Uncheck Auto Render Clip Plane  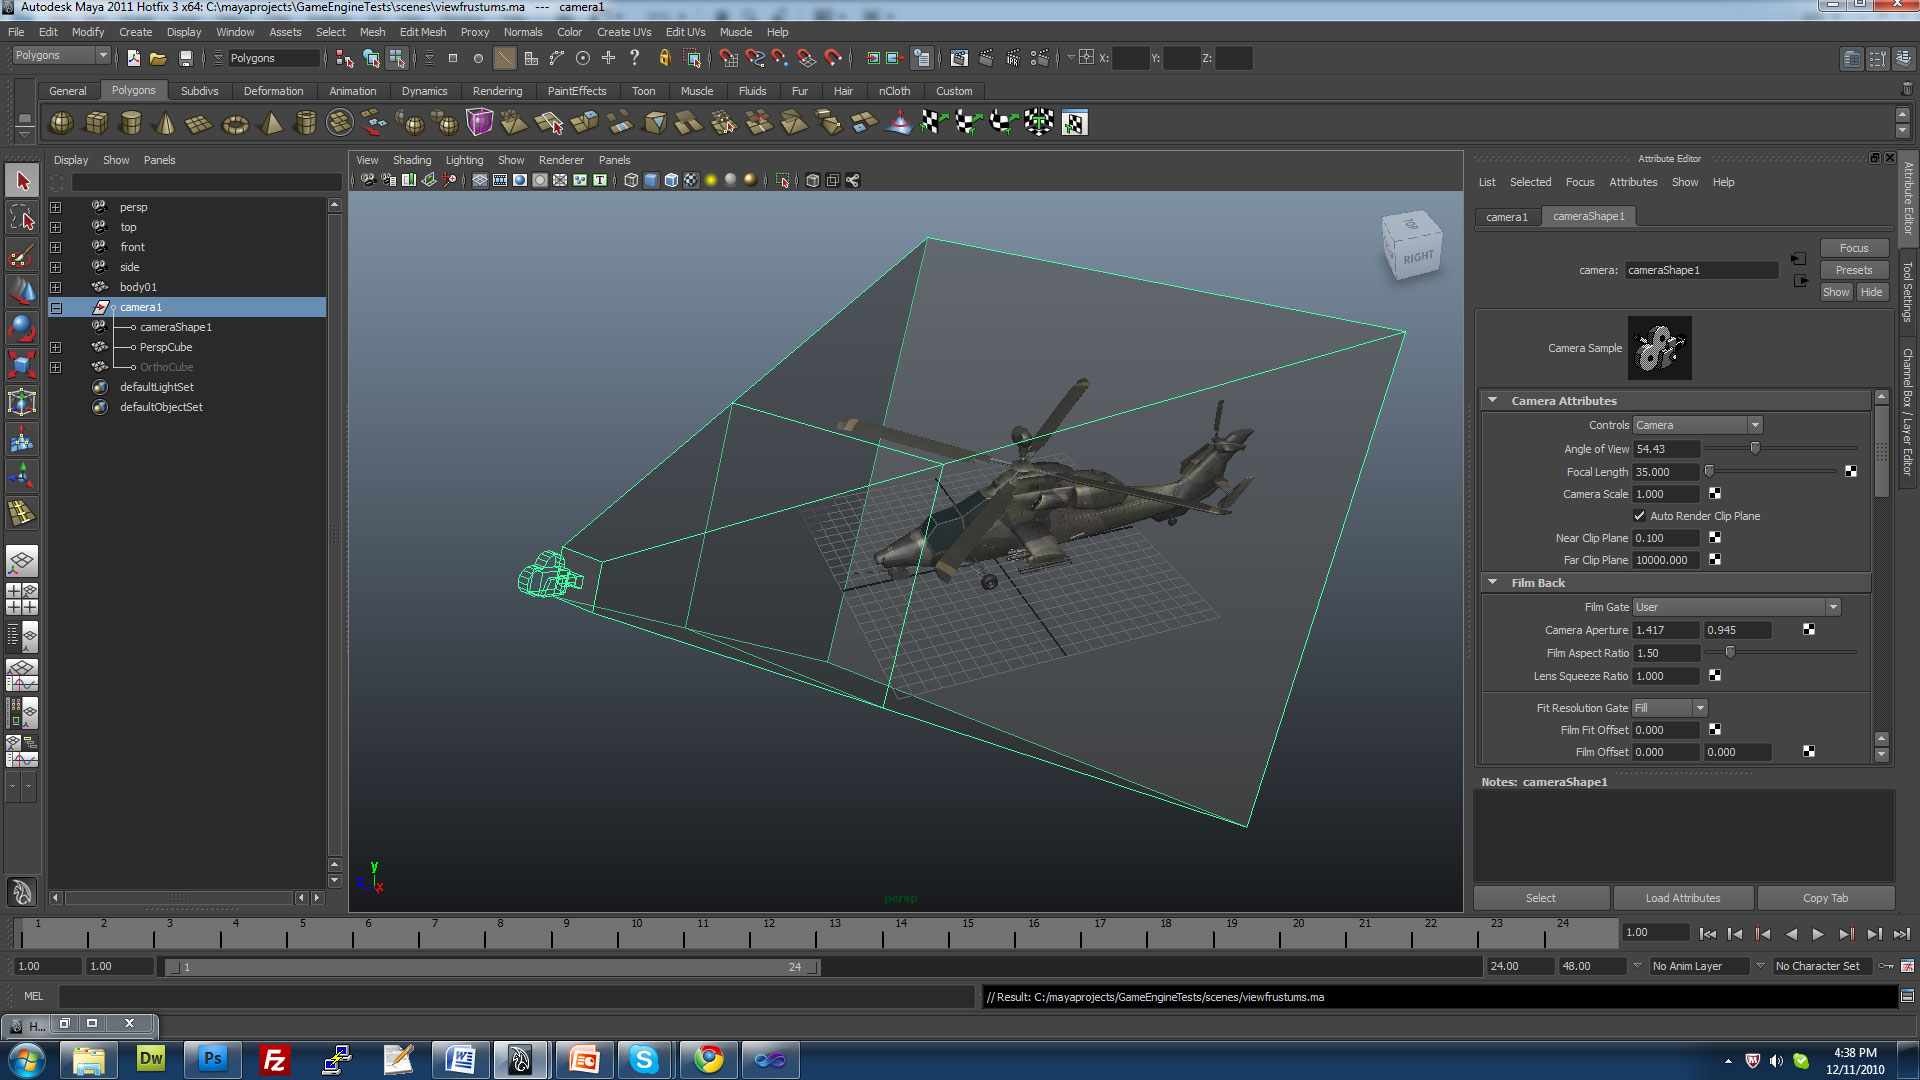1639,516
